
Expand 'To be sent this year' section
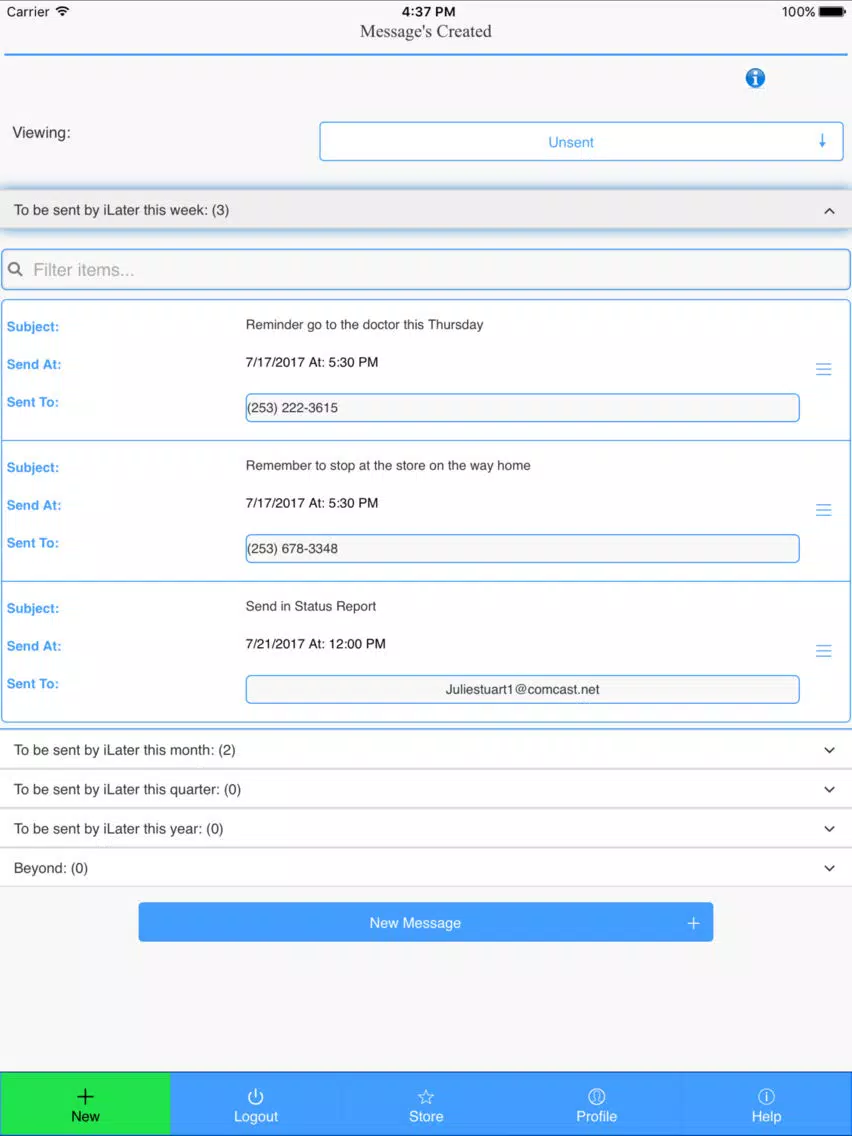(x=426, y=828)
